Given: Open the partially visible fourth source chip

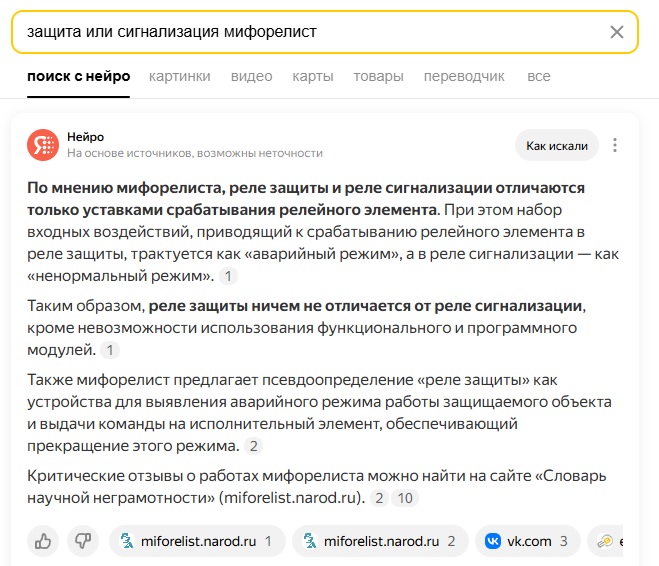Looking at the screenshot, I should coord(605,541).
